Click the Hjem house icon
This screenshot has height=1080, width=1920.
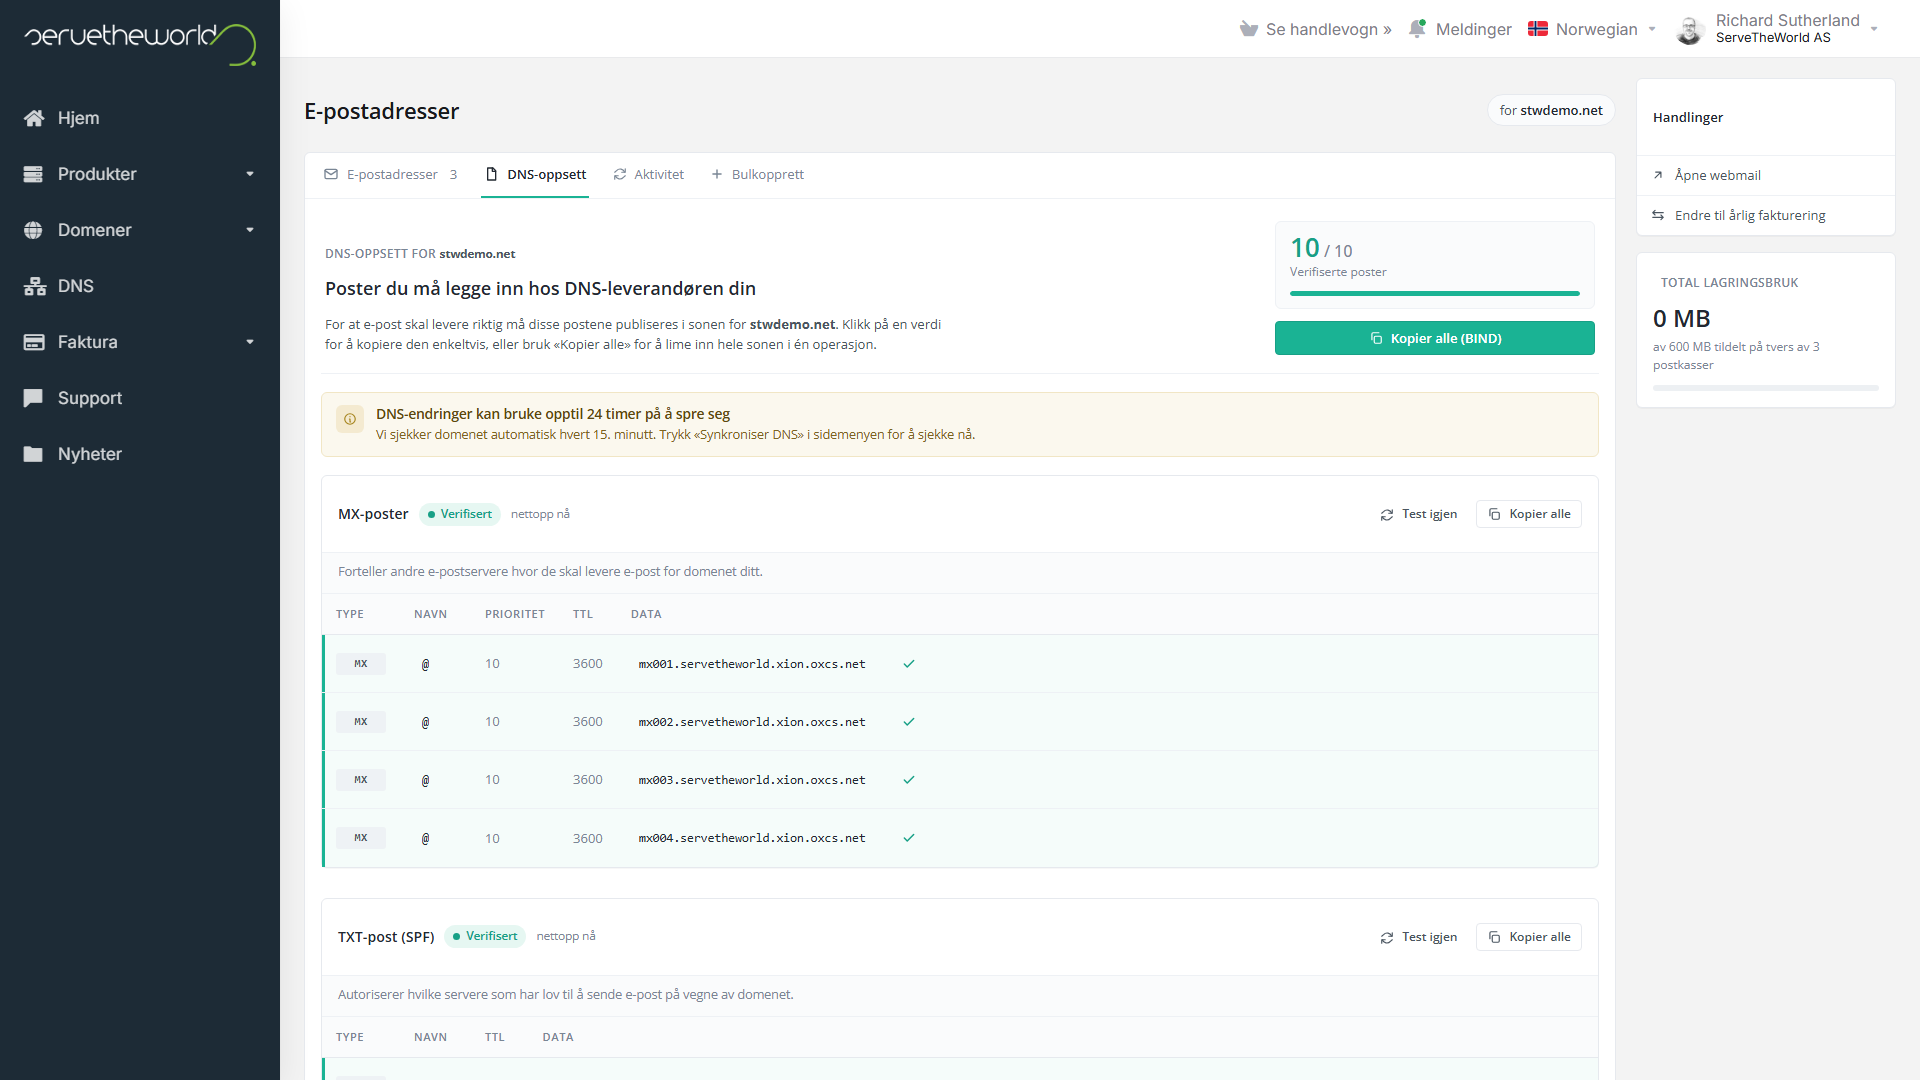pyautogui.click(x=34, y=118)
